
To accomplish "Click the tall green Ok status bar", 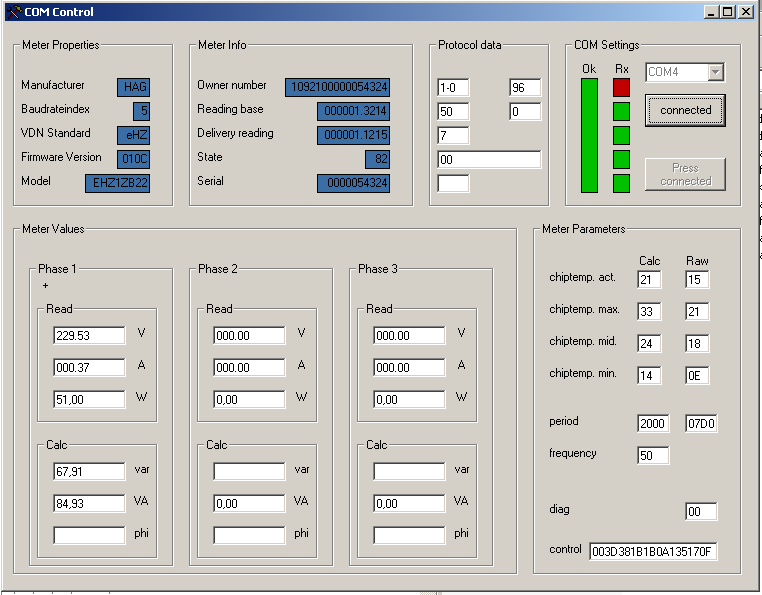I will [x=589, y=135].
